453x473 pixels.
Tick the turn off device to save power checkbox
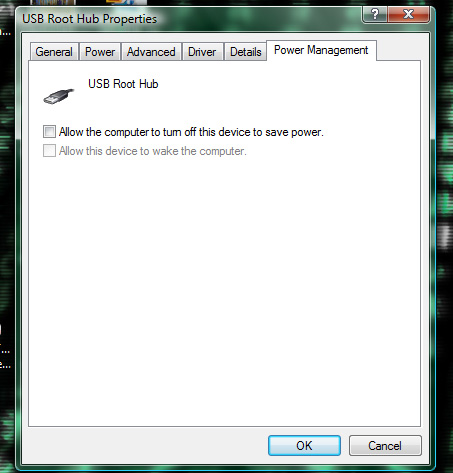pyautogui.click(x=49, y=132)
